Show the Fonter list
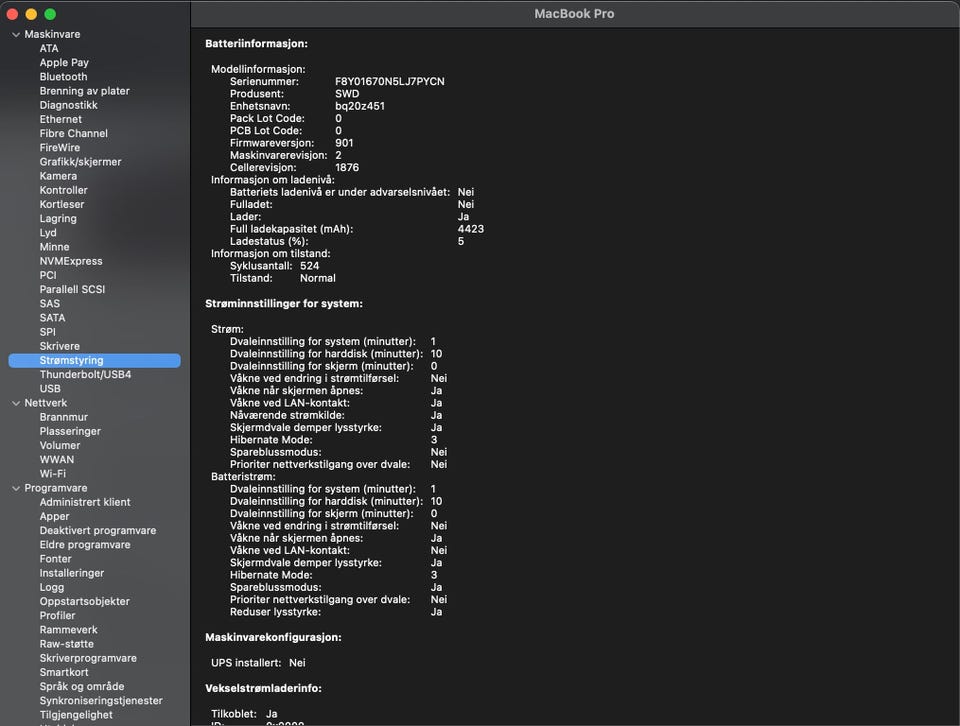 click(55, 559)
